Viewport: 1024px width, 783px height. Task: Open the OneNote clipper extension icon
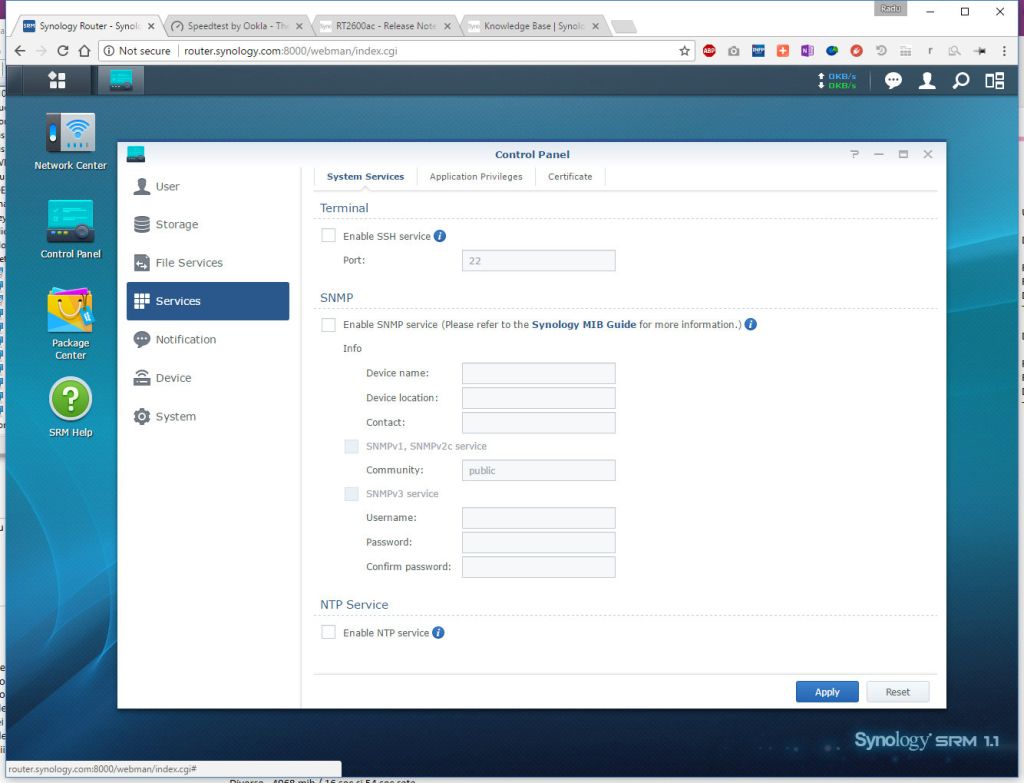[807, 51]
